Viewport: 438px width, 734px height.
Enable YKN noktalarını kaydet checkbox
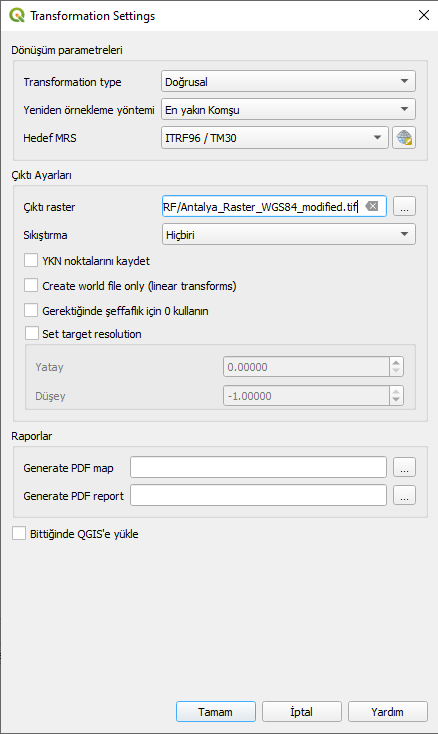(31, 260)
